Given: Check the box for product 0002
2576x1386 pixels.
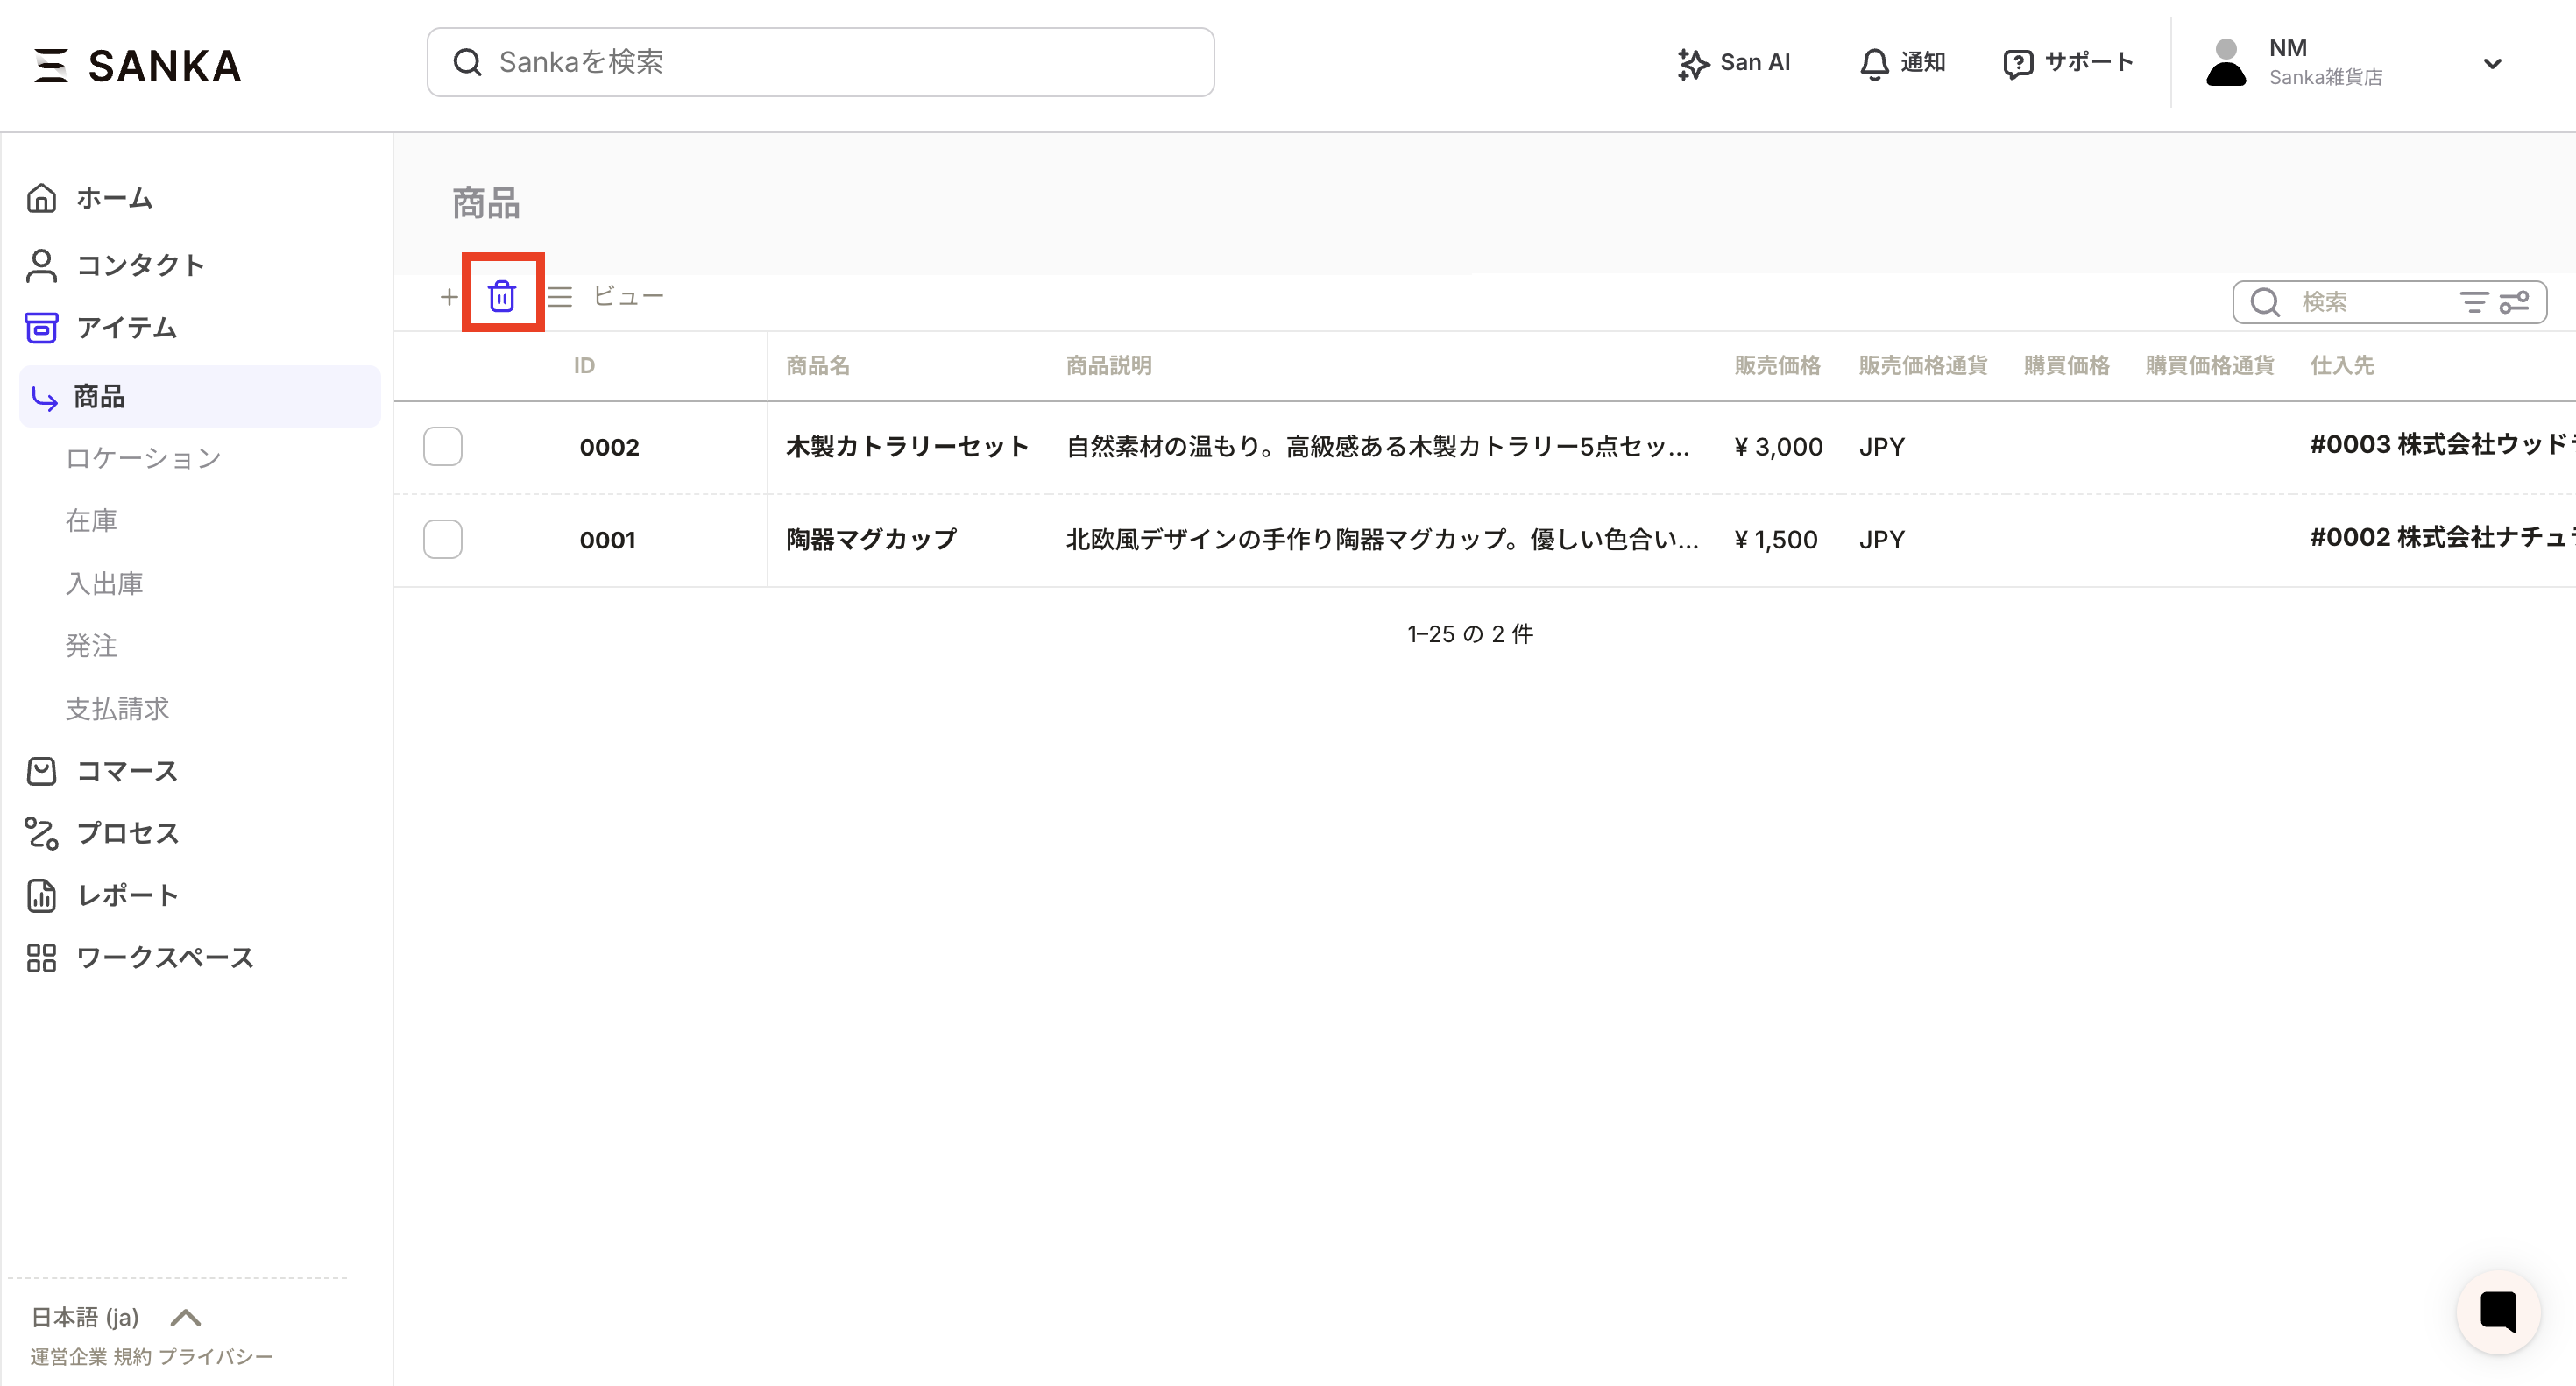Looking at the screenshot, I should click(442, 447).
